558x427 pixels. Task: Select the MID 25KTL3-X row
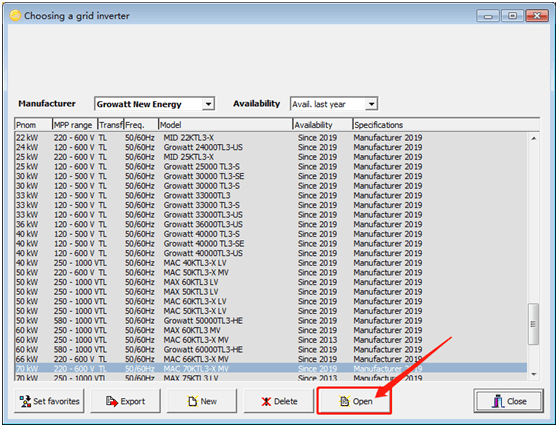point(271,157)
